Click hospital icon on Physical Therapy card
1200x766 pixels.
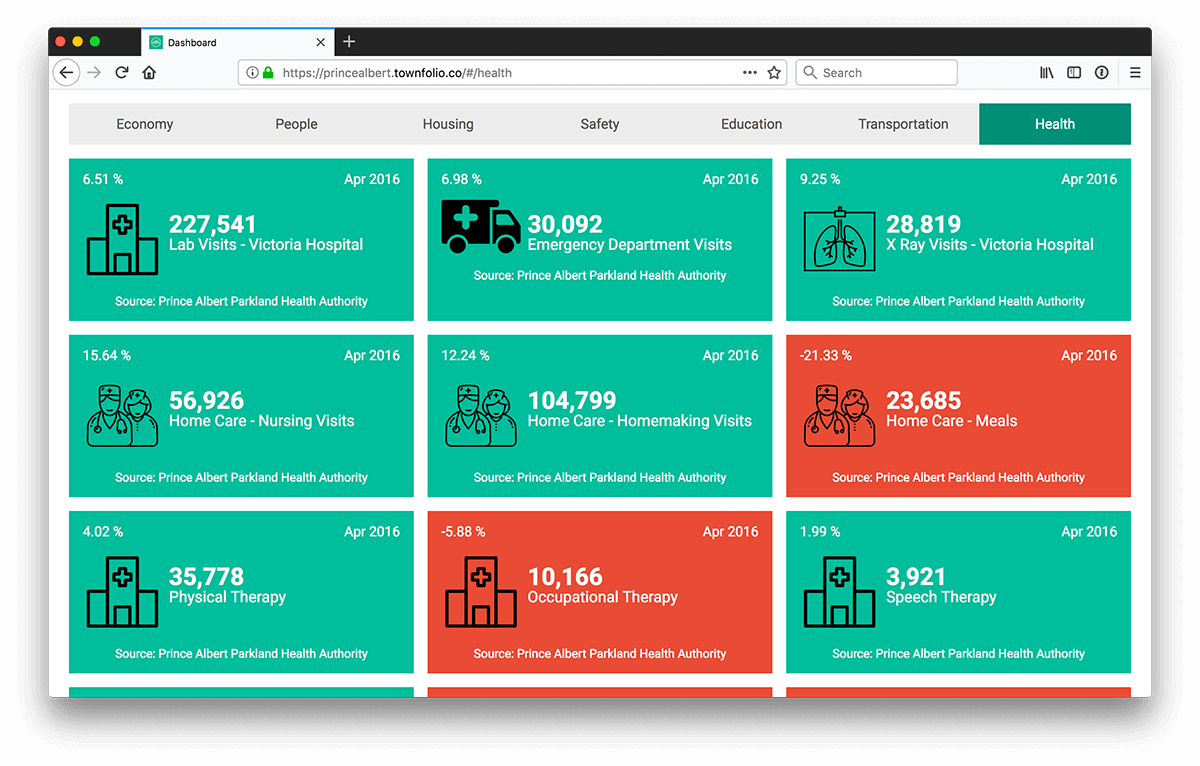click(x=122, y=591)
